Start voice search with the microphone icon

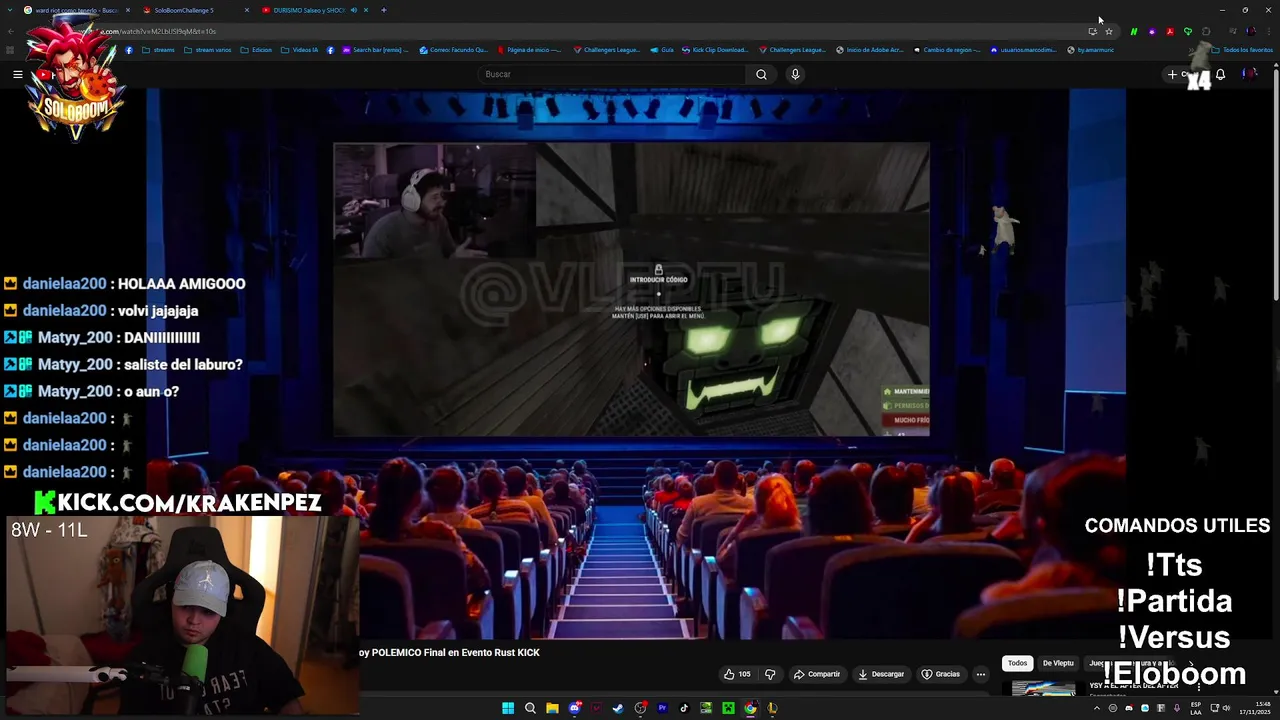[795, 74]
